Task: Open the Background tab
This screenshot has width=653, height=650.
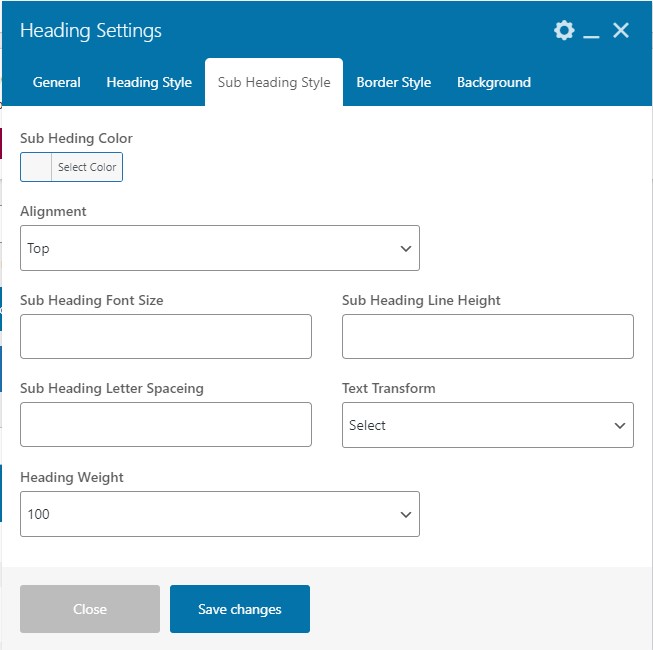Action: tap(494, 82)
